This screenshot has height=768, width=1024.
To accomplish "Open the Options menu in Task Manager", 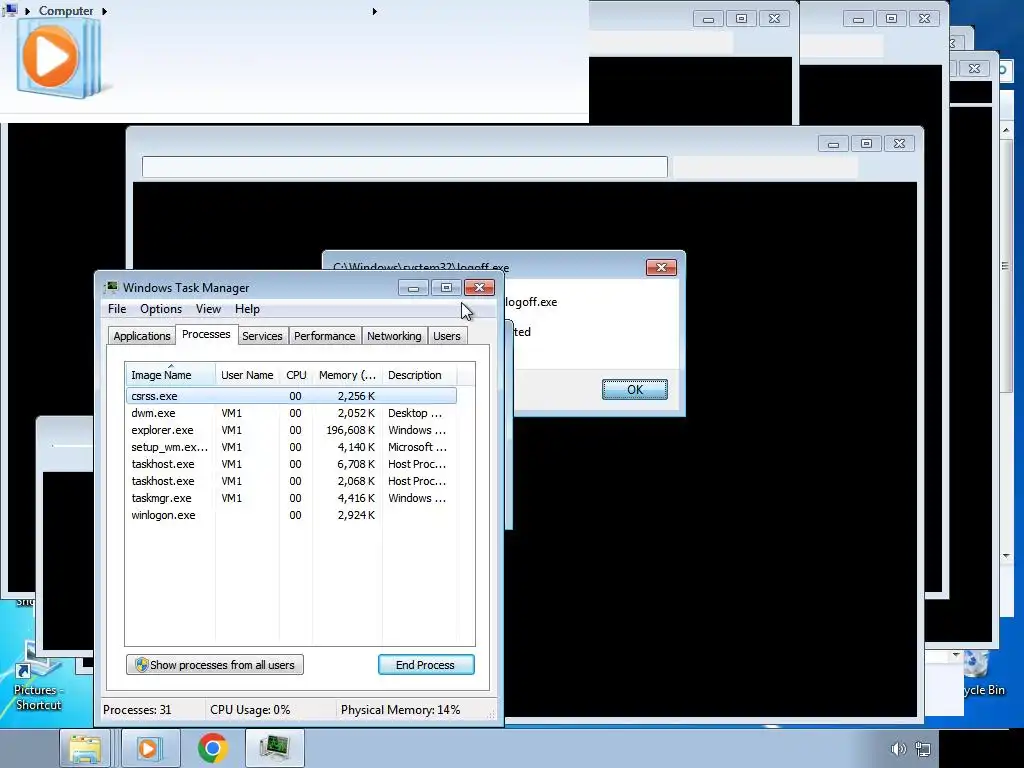I will 161,309.
